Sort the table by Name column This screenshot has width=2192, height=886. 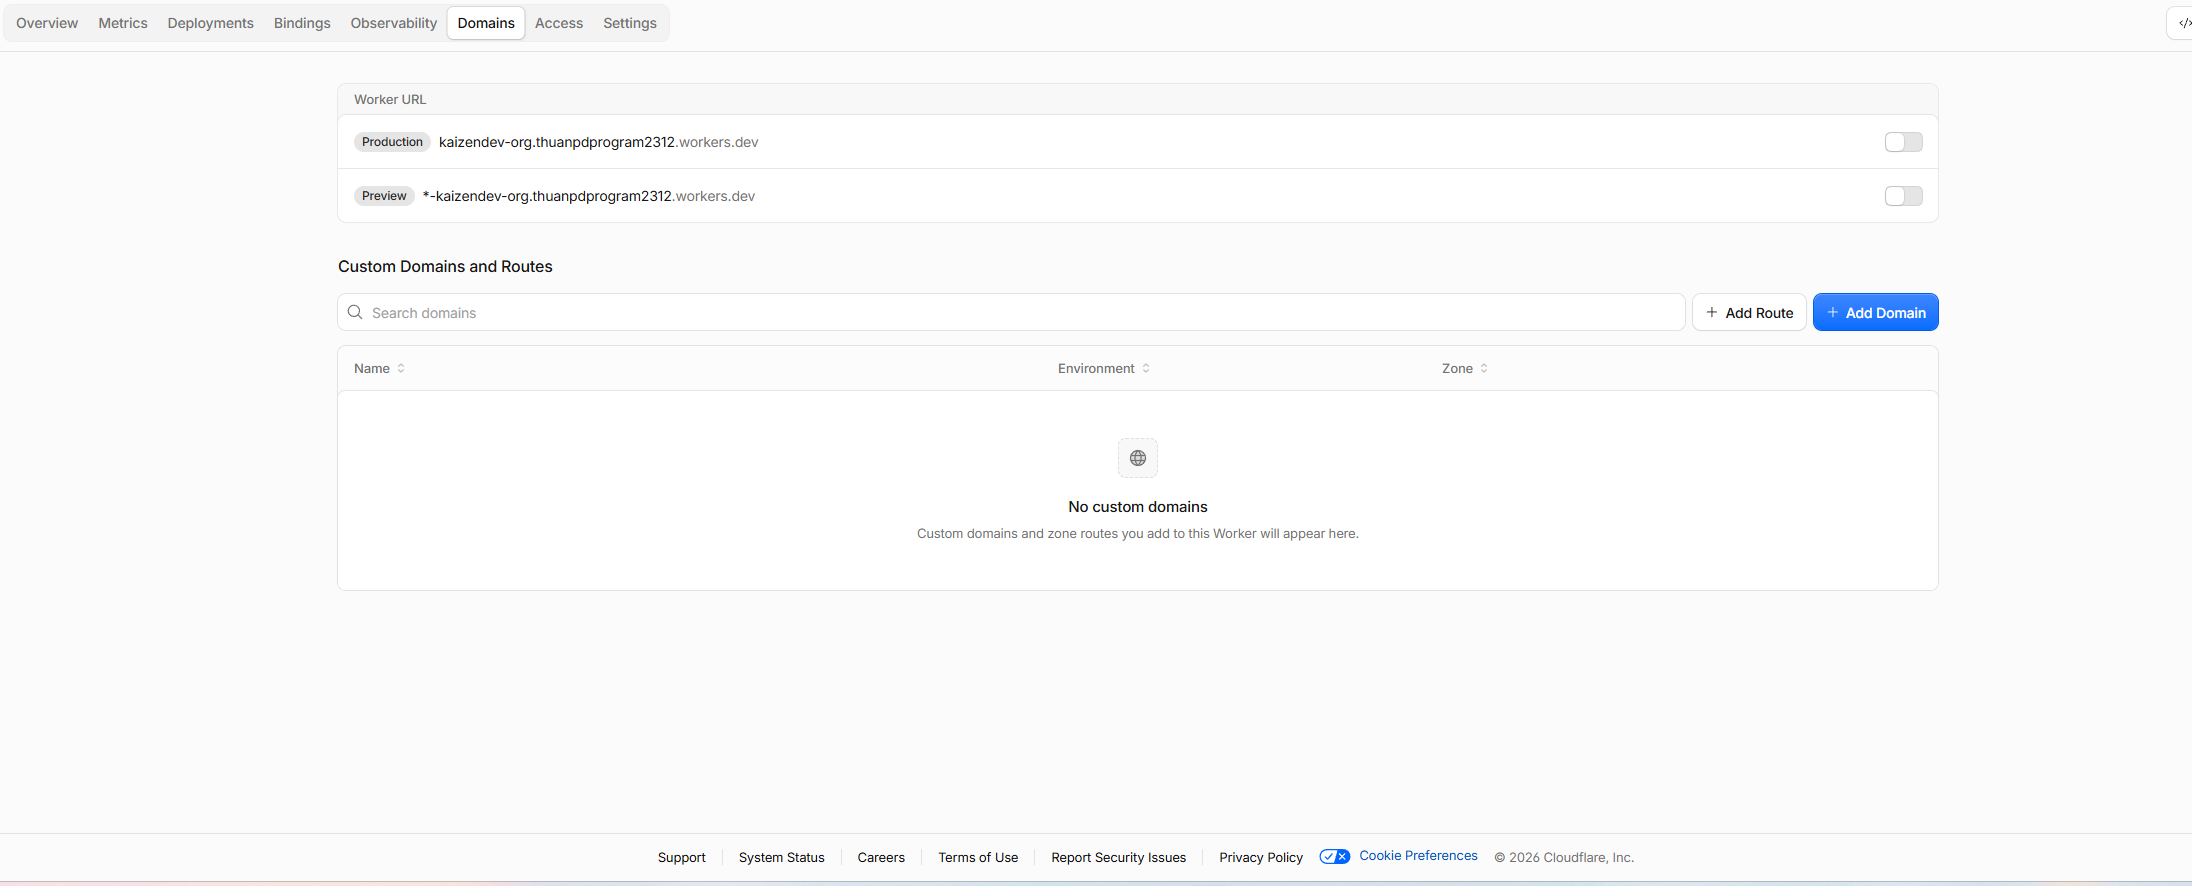(379, 368)
